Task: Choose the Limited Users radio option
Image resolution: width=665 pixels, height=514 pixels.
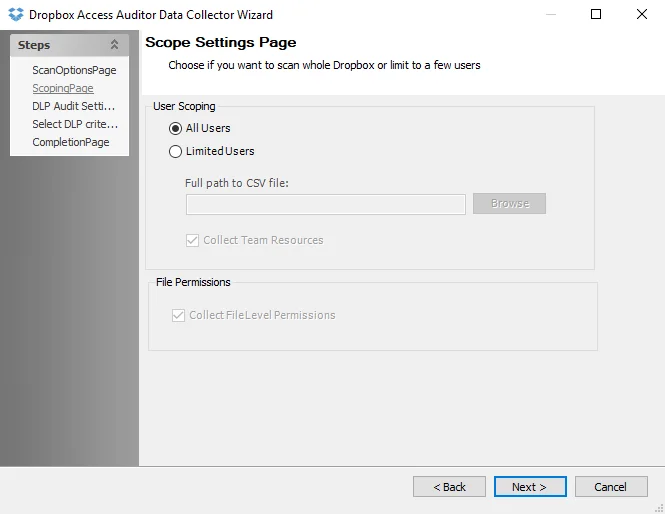Action: pyautogui.click(x=175, y=151)
